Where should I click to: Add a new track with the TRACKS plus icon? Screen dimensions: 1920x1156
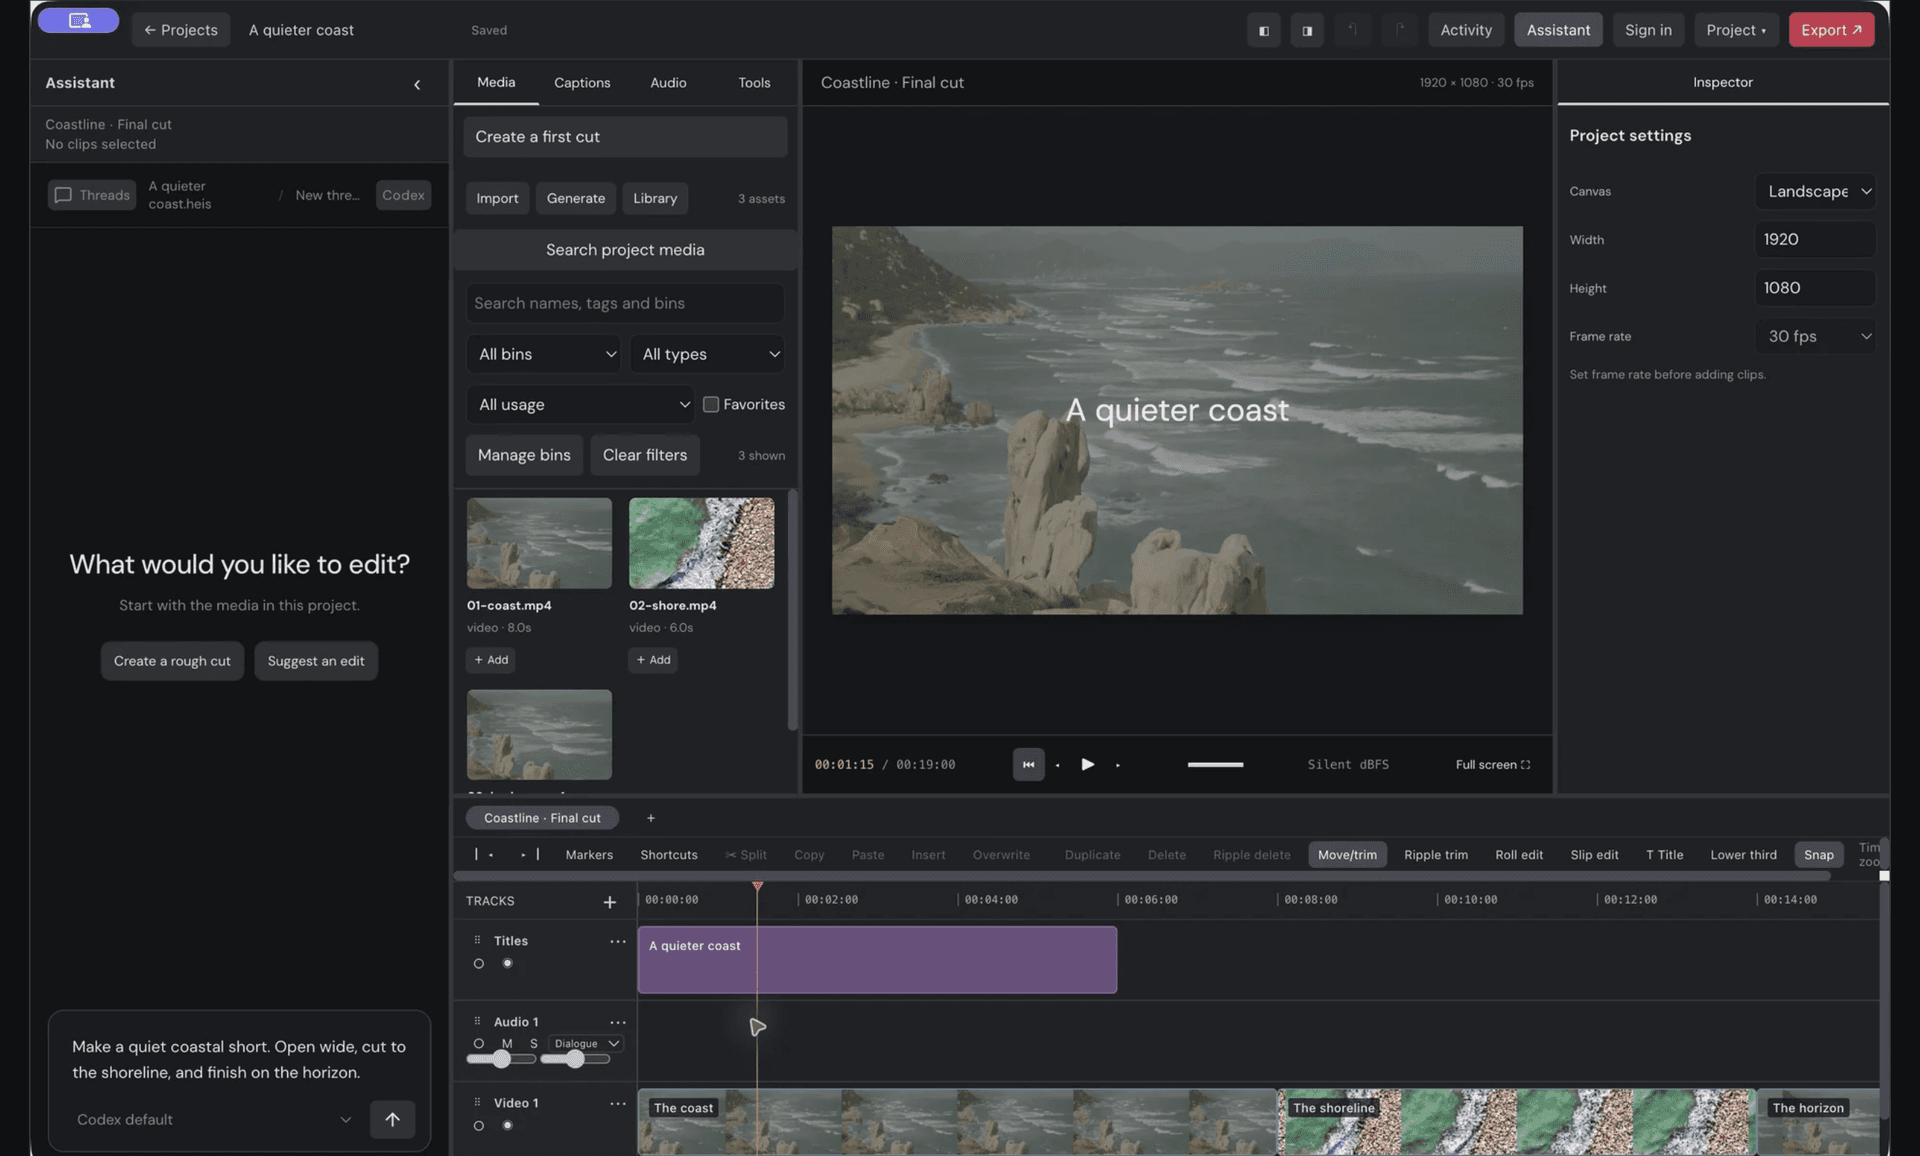[609, 902]
